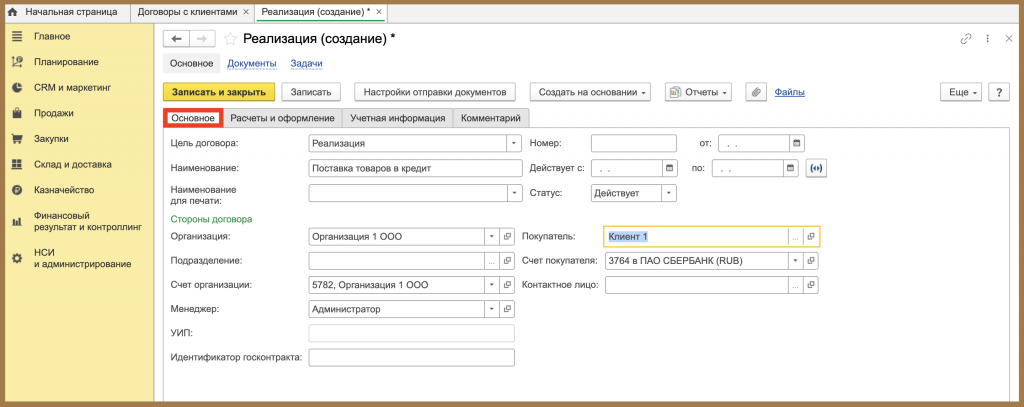Switch to Расчеты и оформление tab
This screenshot has height=407, width=1024.
[x=282, y=118]
